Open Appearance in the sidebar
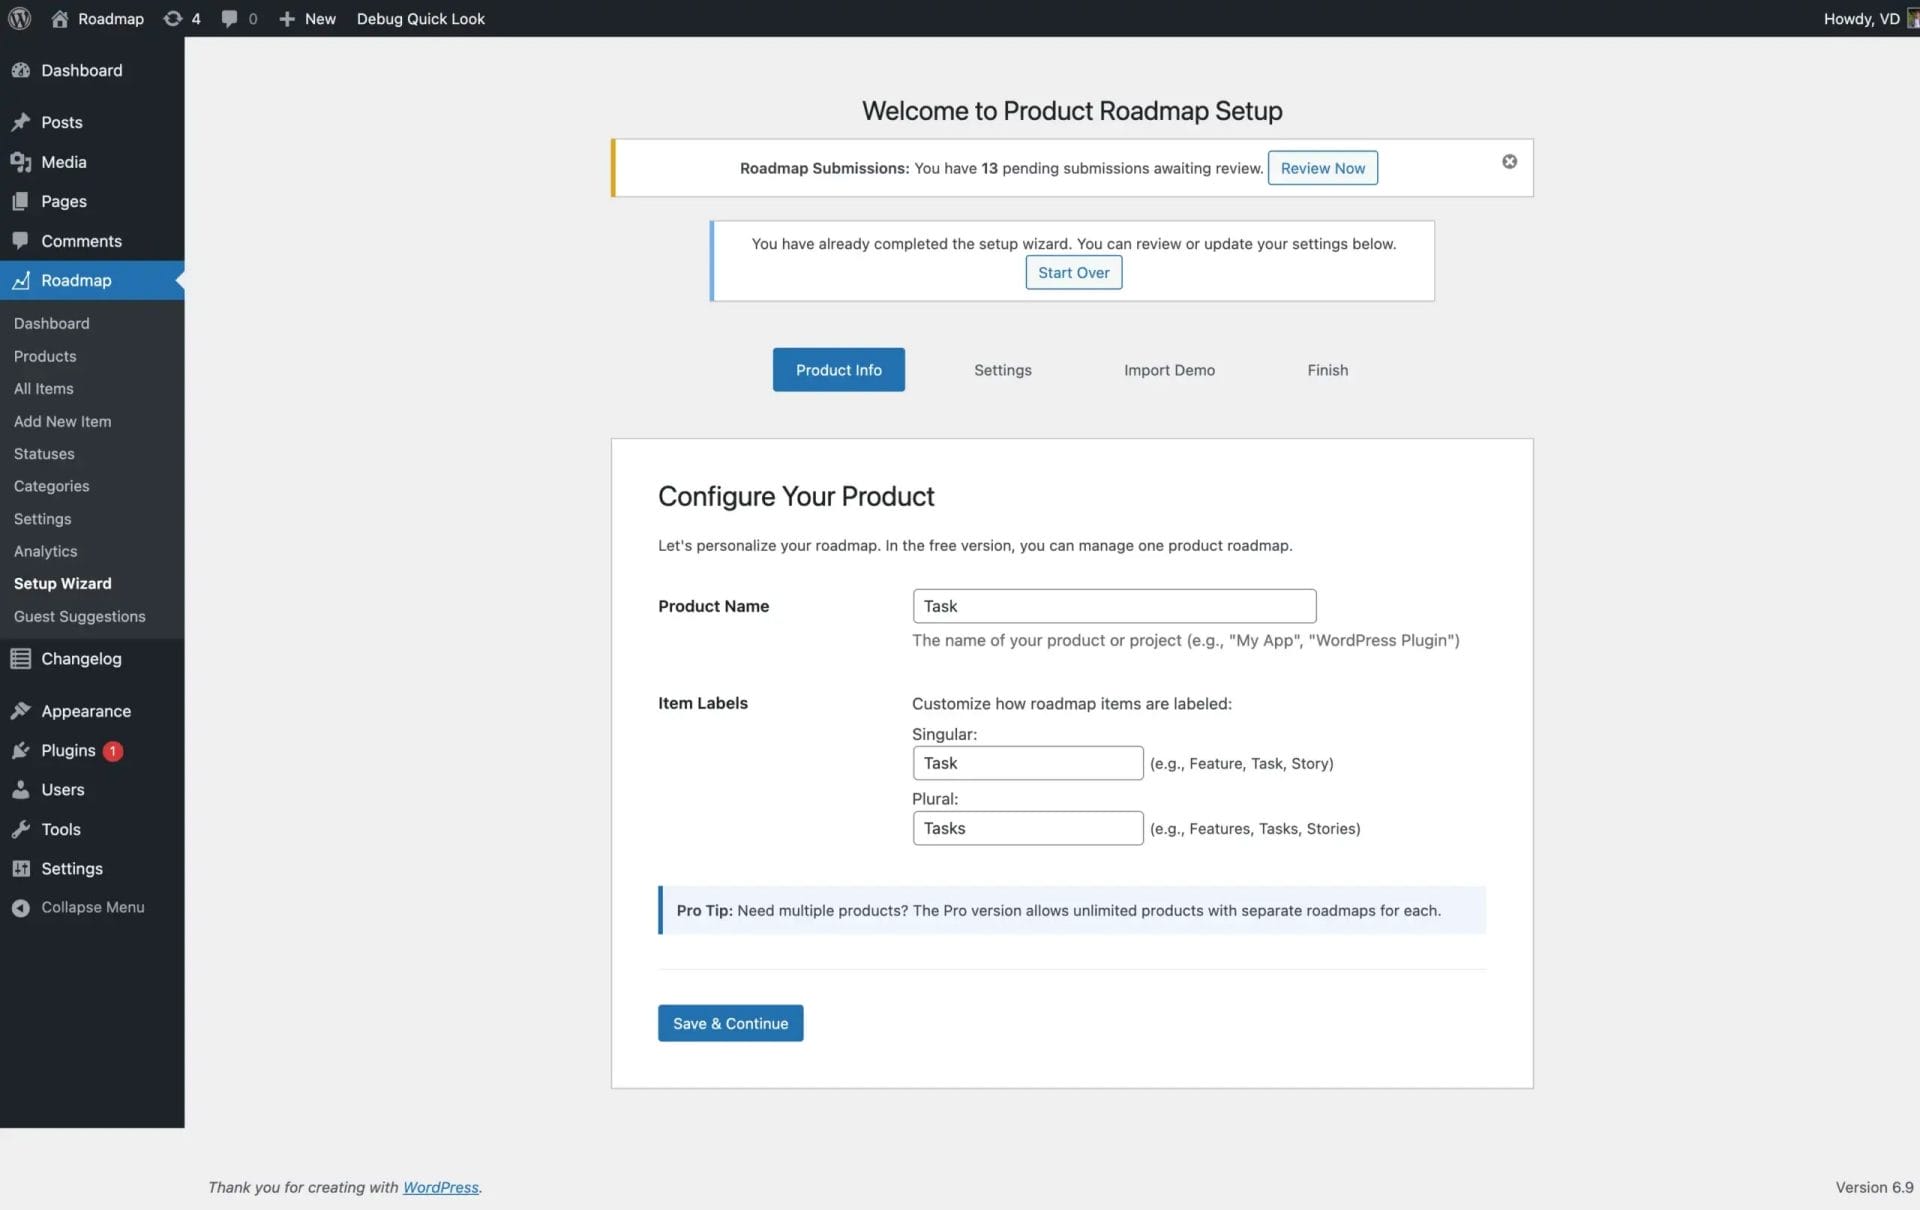This screenshot has height=1210, width=1920. pos(85,711)
